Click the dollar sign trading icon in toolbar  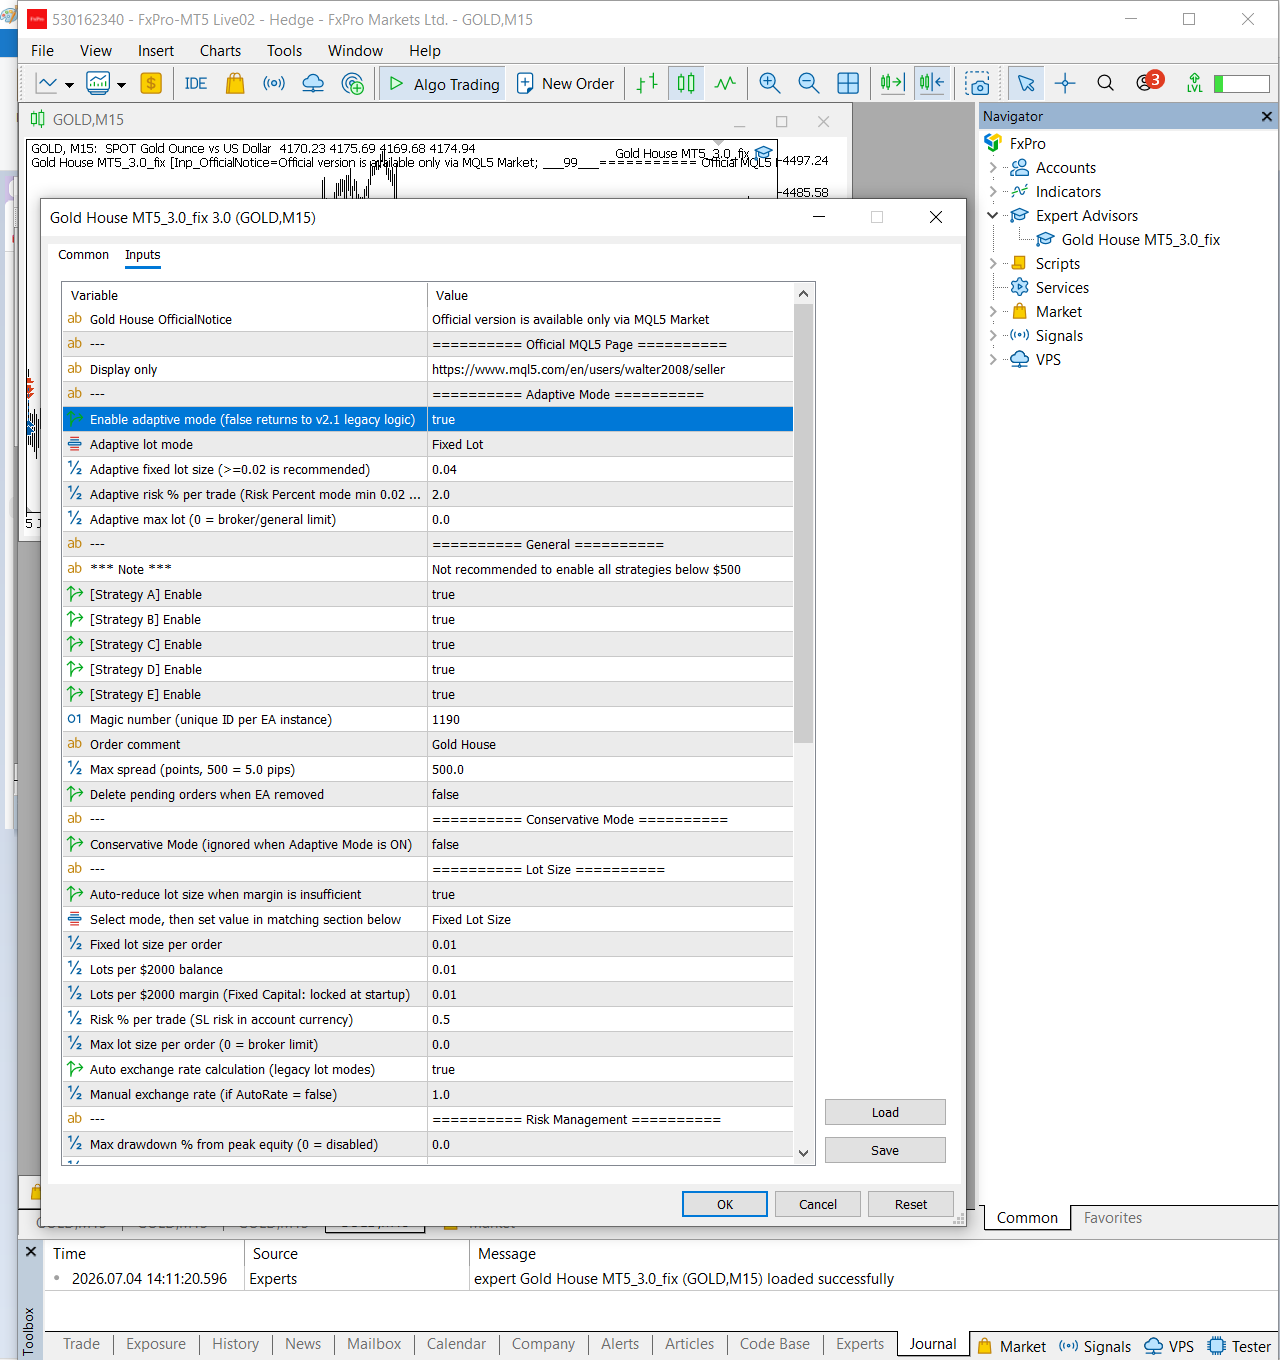pyautogui.click(x=151, y=84)
